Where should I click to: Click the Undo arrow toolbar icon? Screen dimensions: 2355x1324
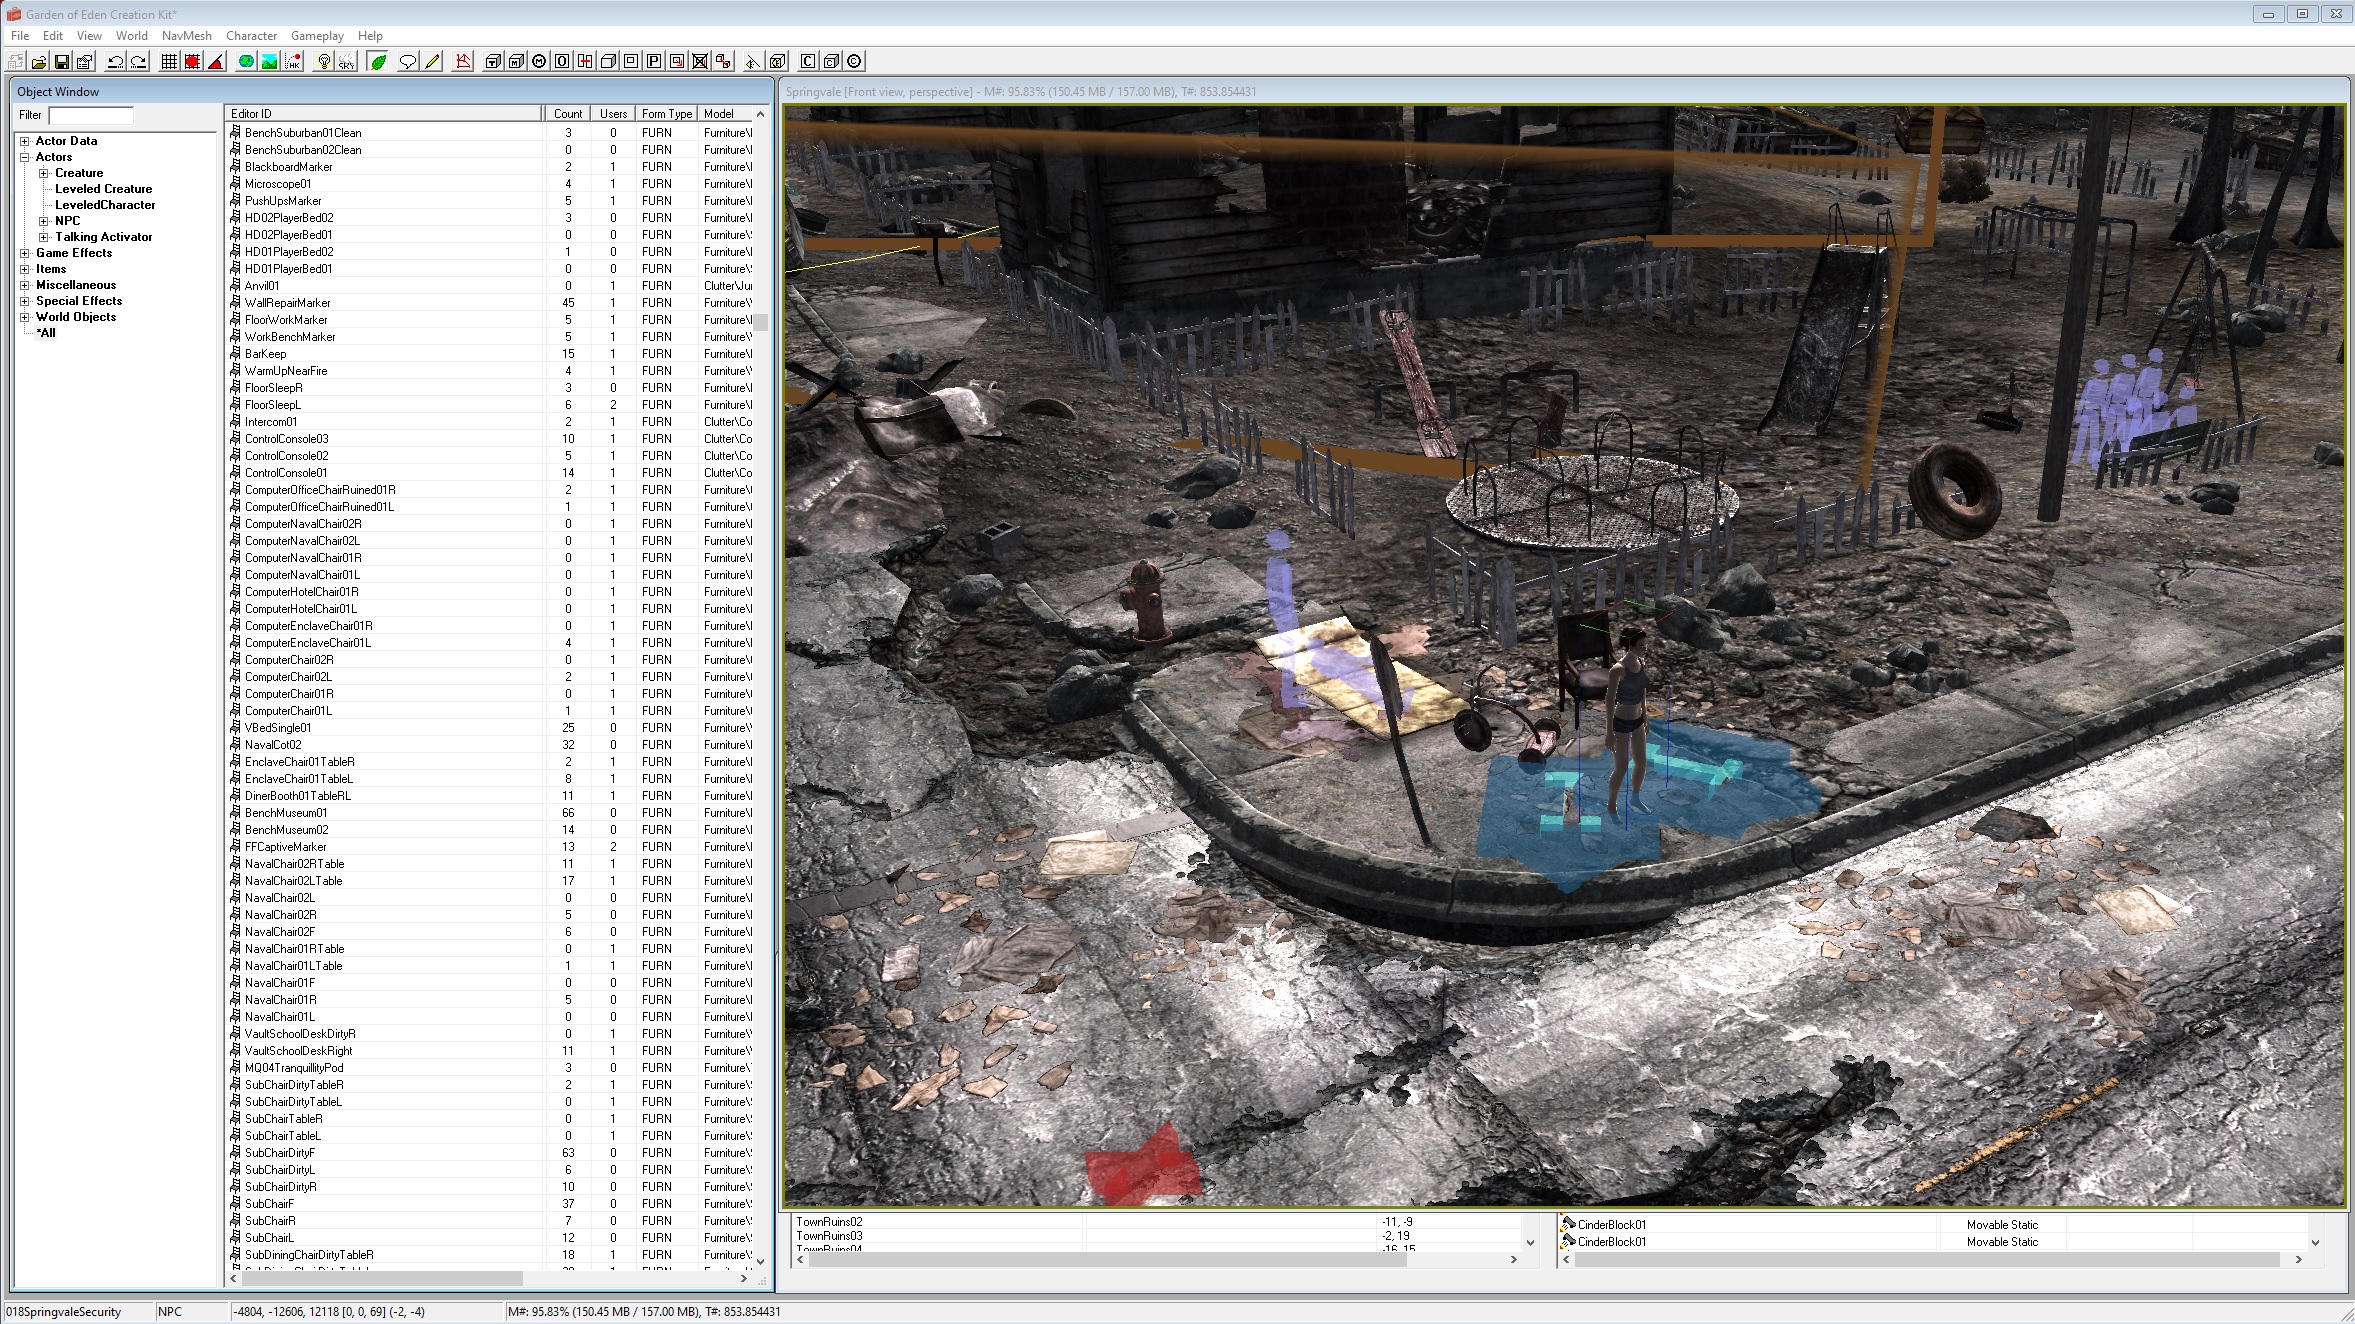pos(115,62)
